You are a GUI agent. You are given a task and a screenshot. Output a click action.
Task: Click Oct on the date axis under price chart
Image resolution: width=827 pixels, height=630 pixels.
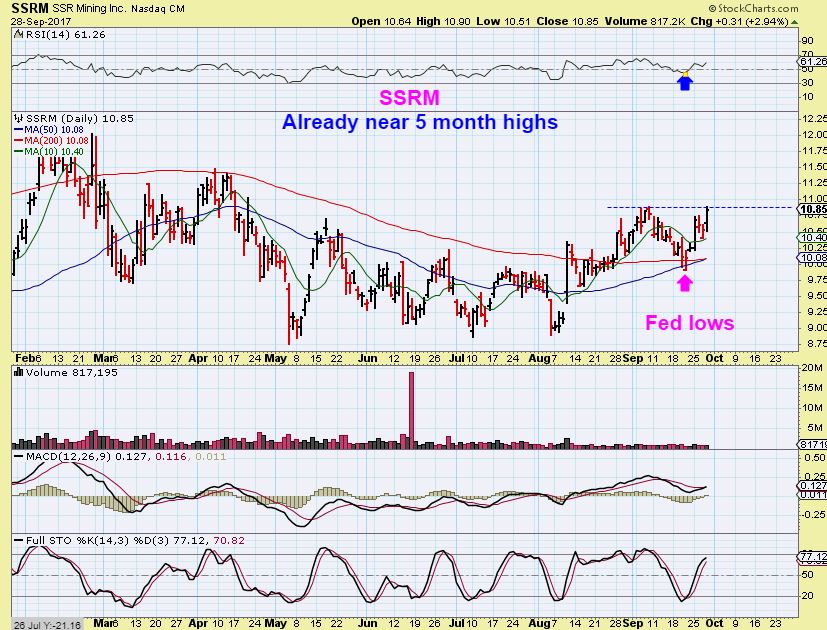coord(714,358)
